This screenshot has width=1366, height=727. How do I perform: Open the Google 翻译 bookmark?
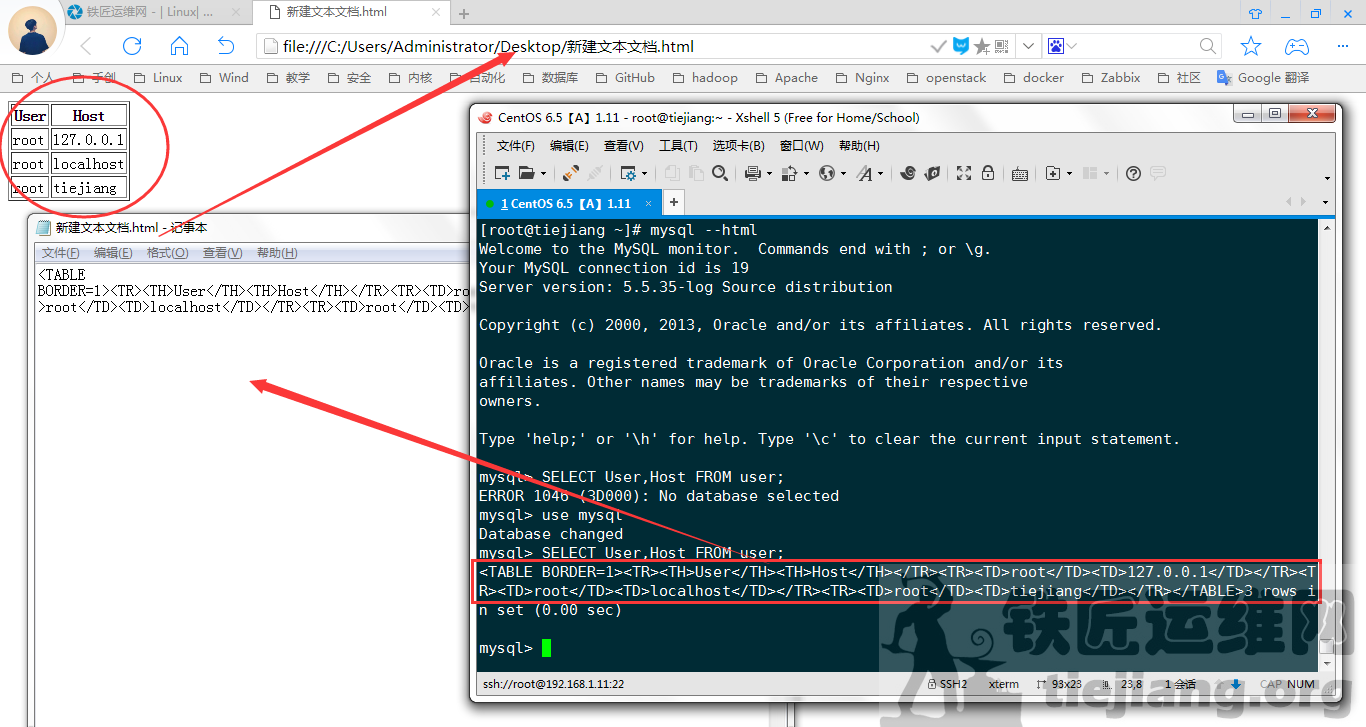click(1262, 77)
